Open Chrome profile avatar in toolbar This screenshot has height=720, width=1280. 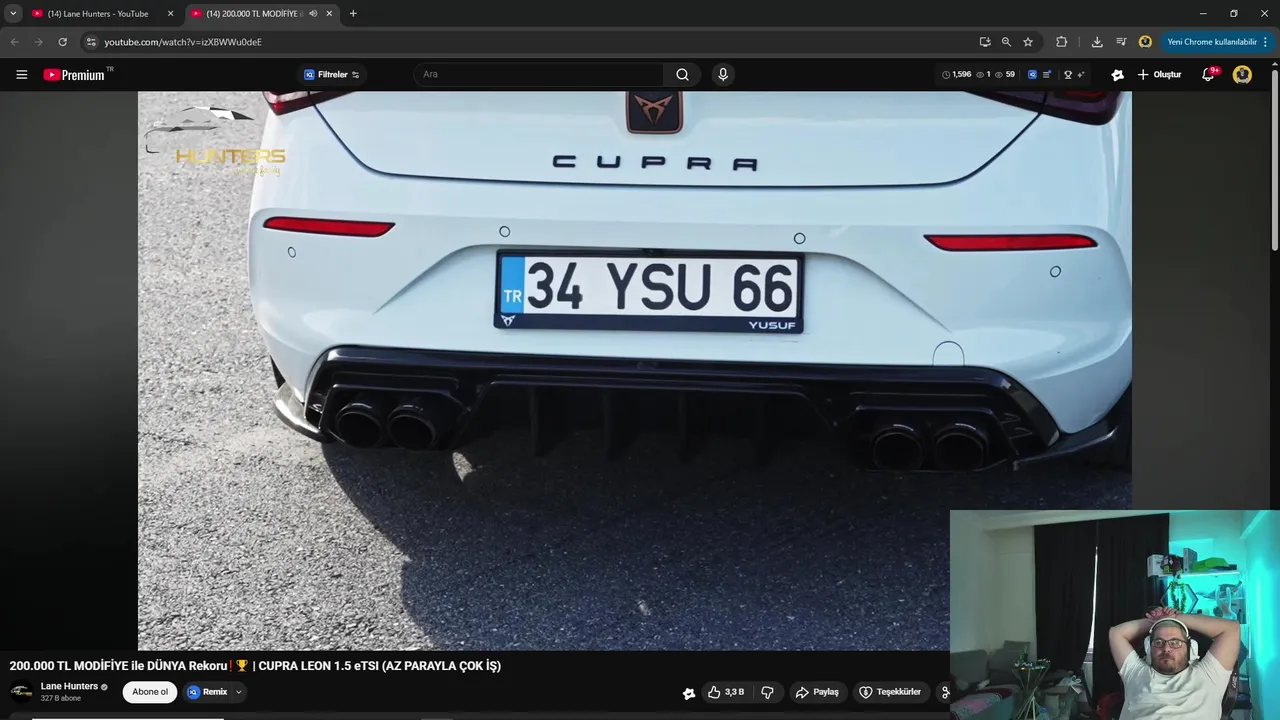[x=1145, y=42]
